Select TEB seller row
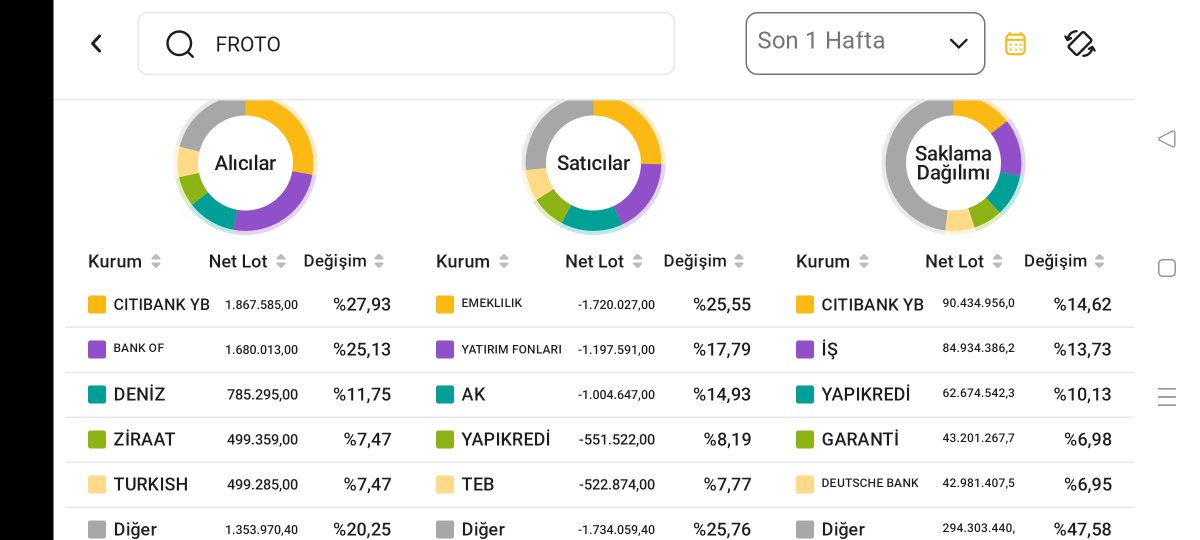1200x540 pixels. click(595, 484)
